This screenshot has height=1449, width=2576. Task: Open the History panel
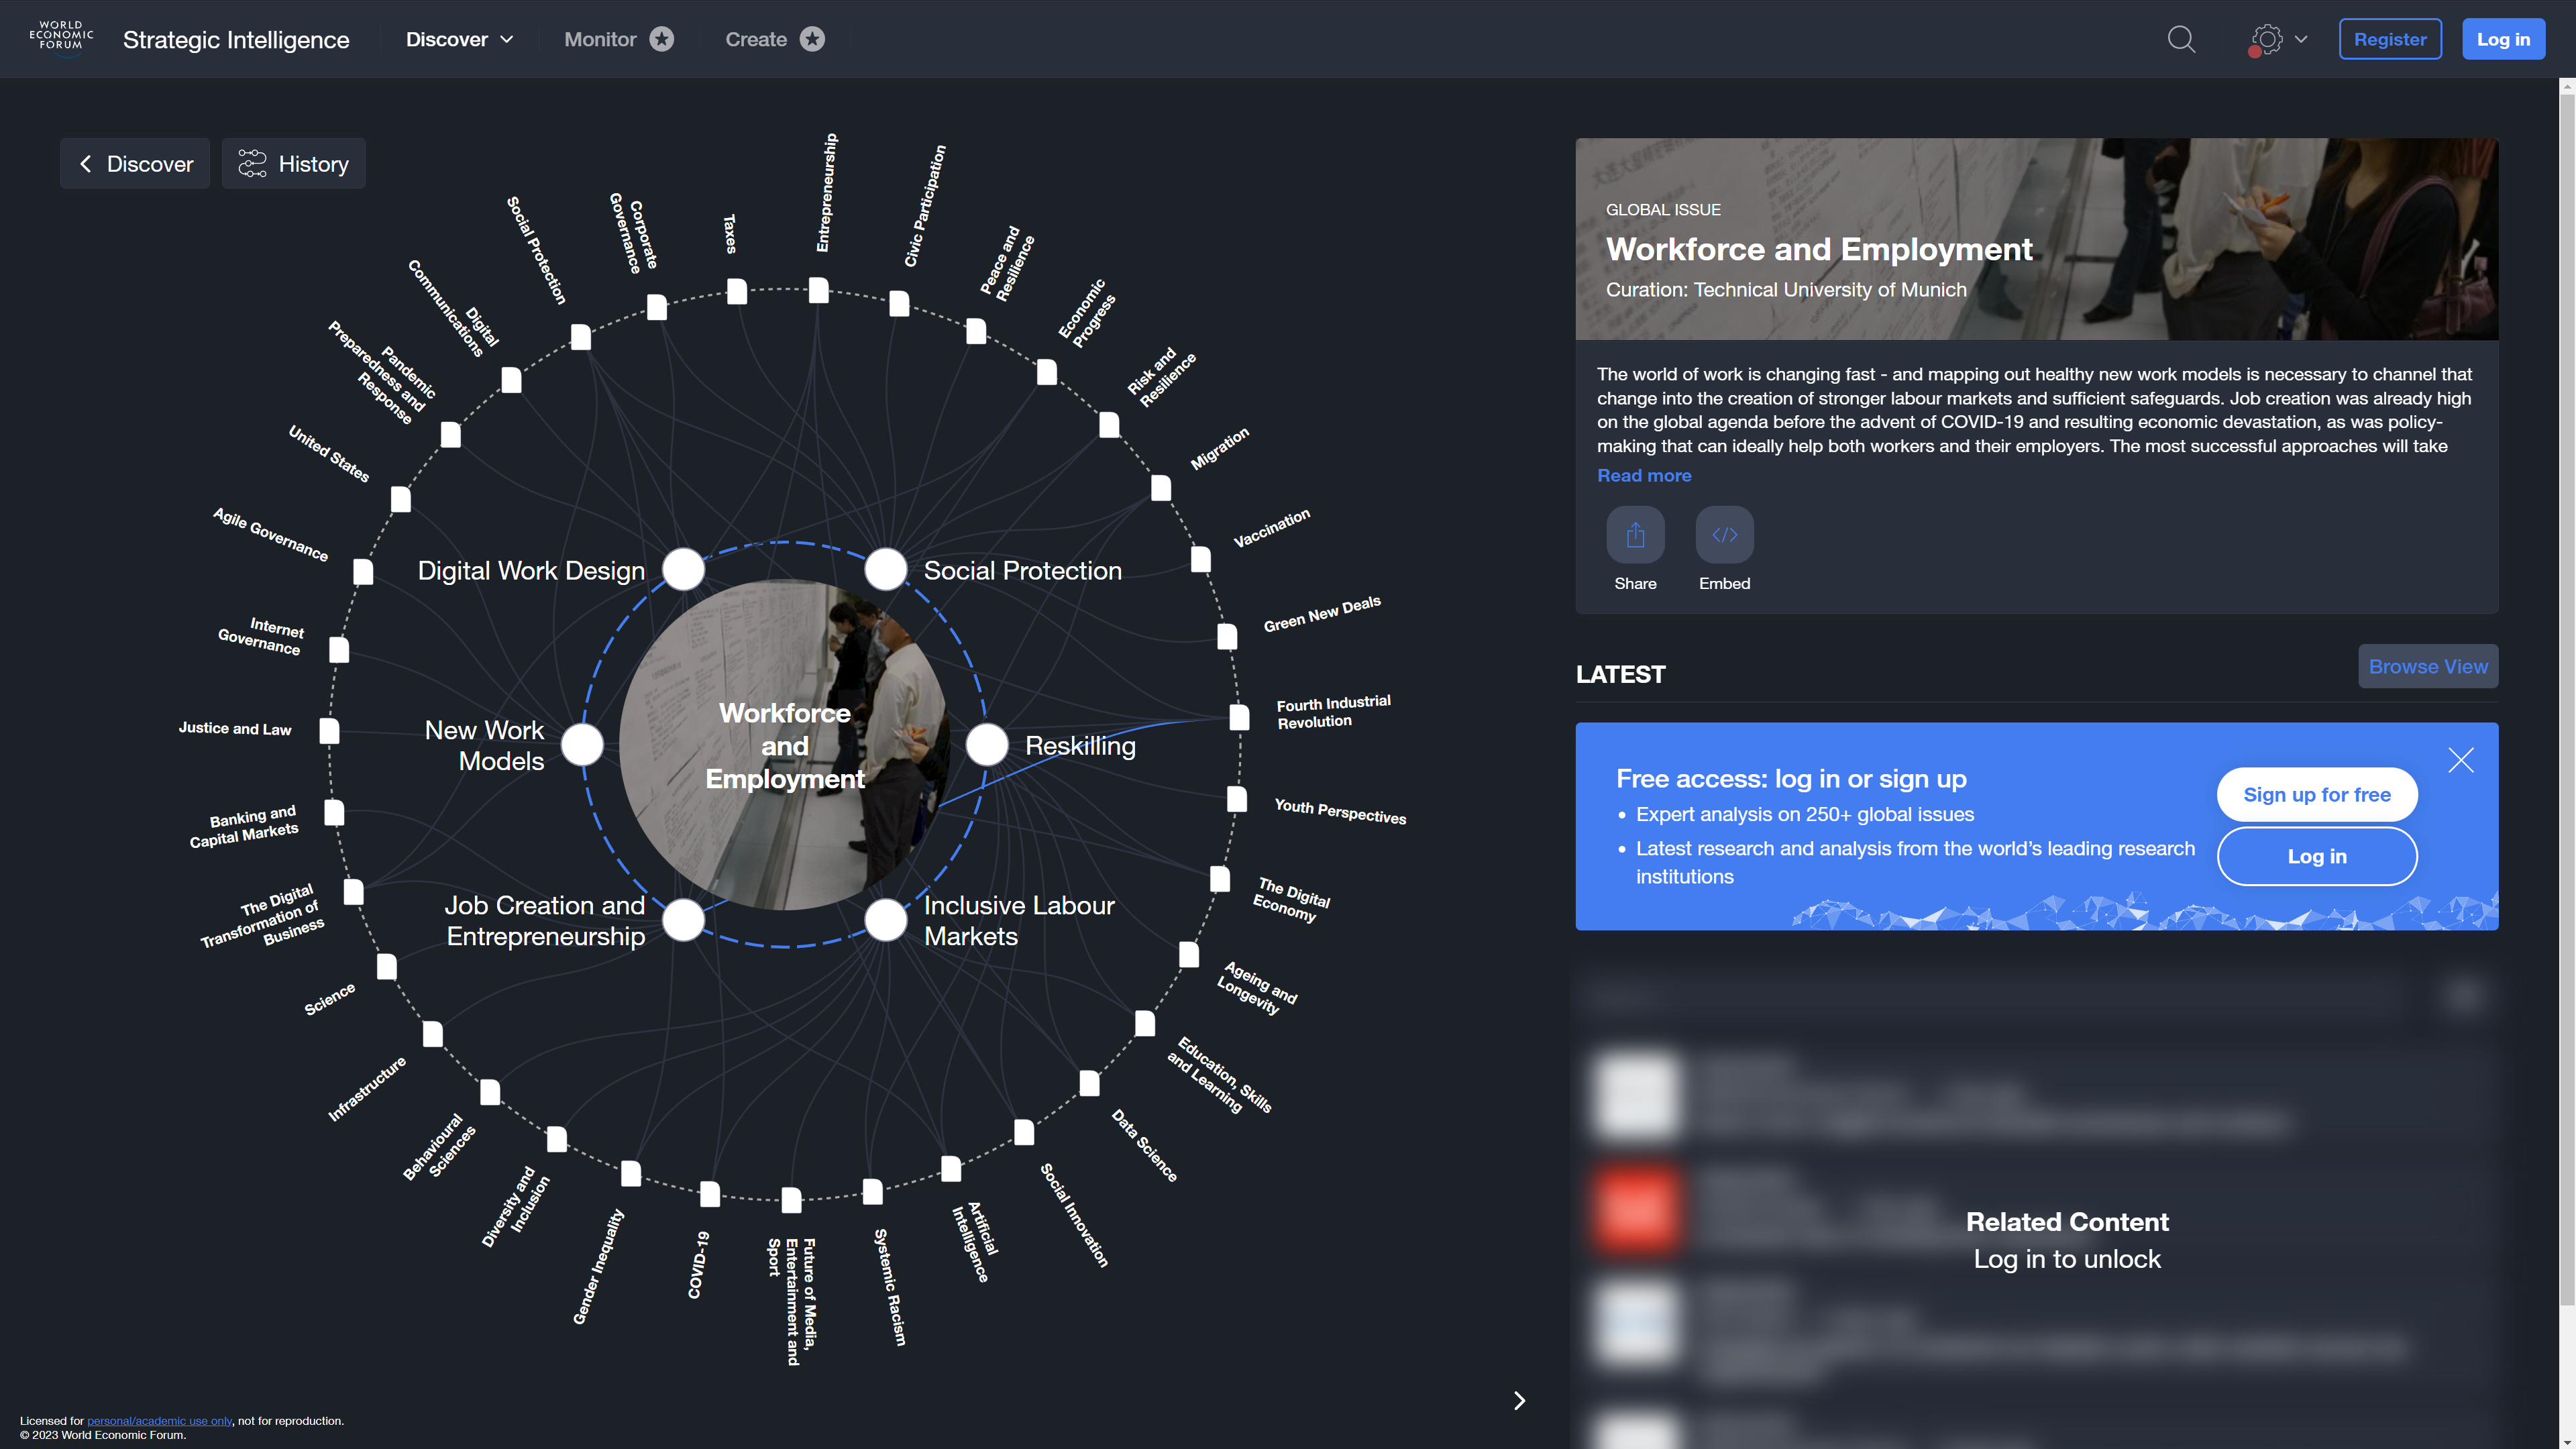pyautogui.click(x=293, y=163)
